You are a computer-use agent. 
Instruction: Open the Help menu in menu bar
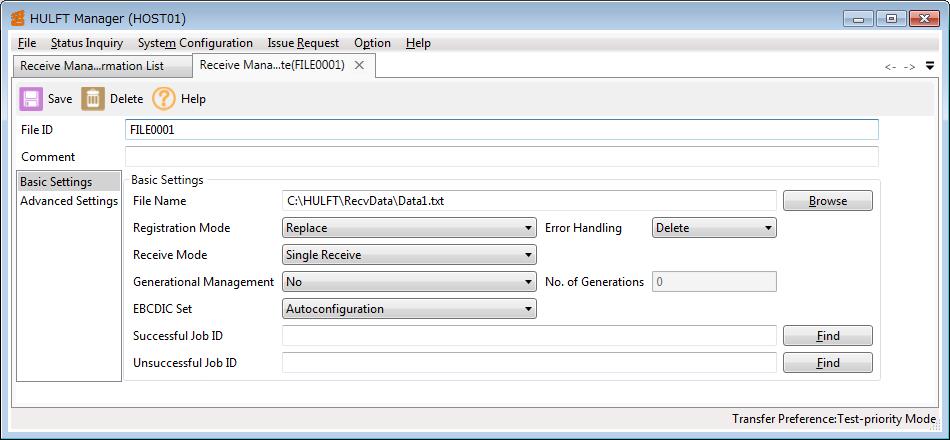click(x=418, y=43)
